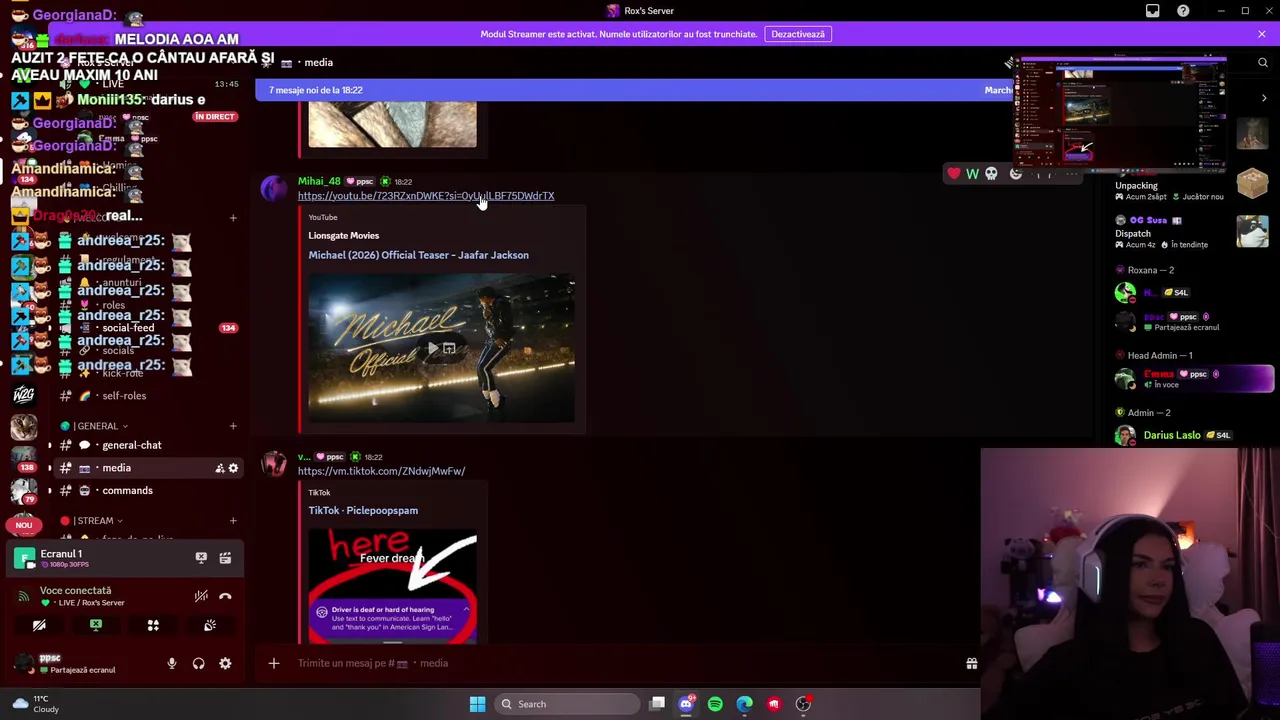Dismiss the Streamer Mode purple banner
The image size is (1280, 720).
(x=1261, y=34)
